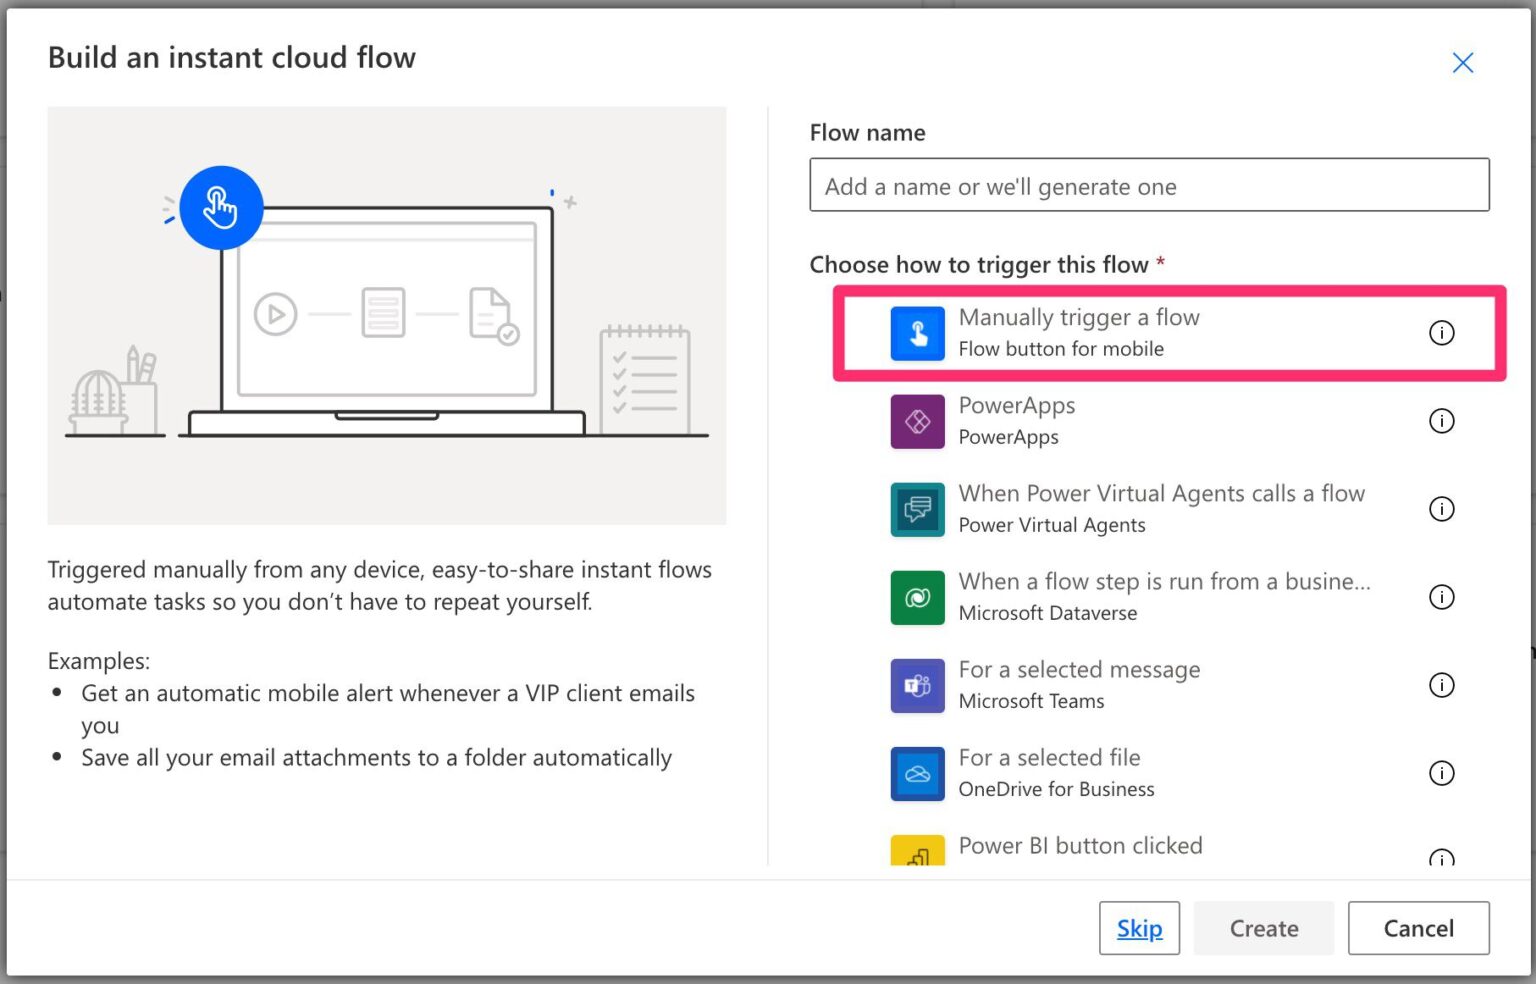Screen dimensions: 1536x984
Task: Pick 'When Power Virtual Agents calls a flow'
Action: [x=1161, y=494]
